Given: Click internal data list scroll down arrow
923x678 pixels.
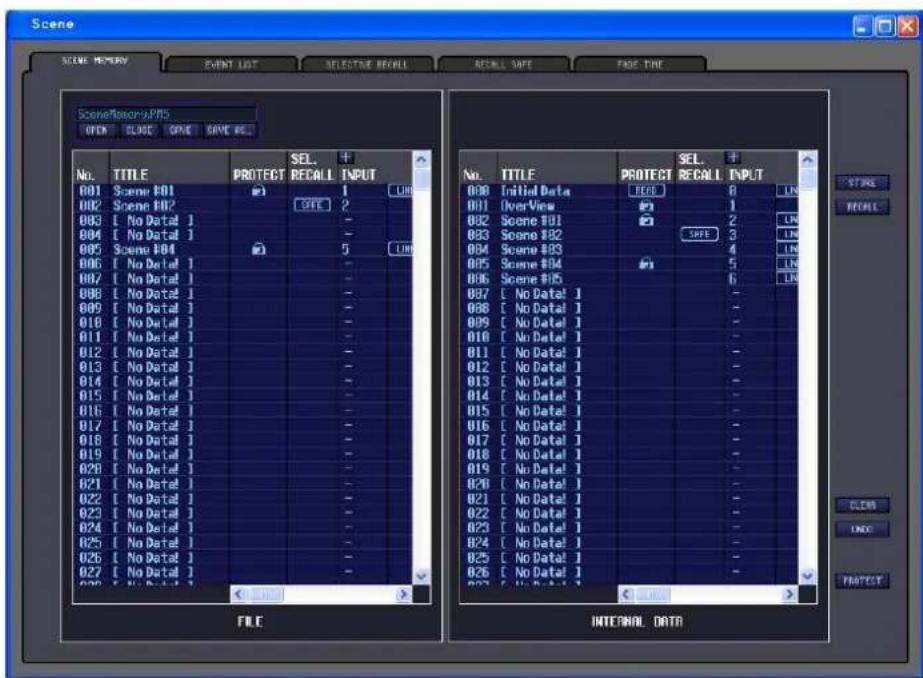Looking at the screenshot, I should (x=808, y=576).
